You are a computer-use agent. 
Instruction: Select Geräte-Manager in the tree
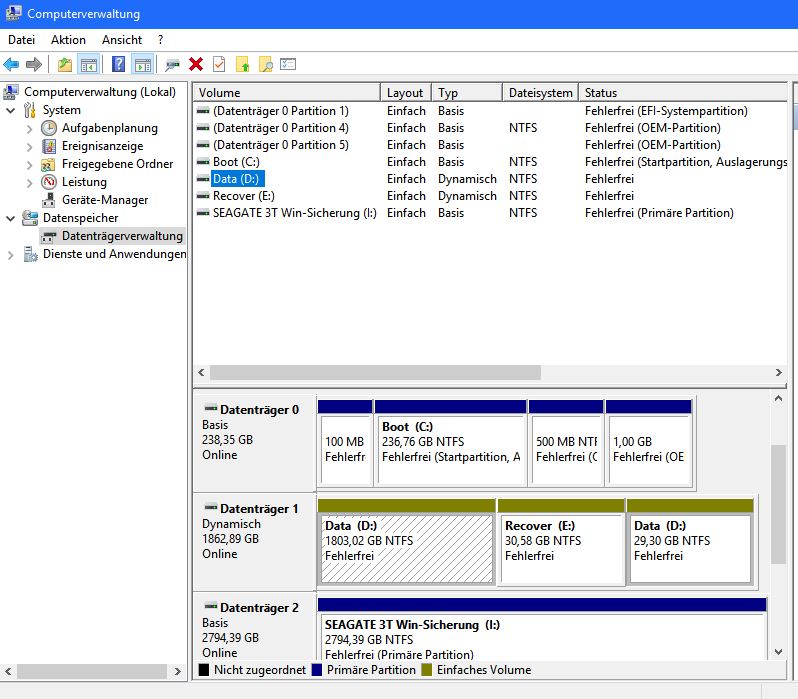(x=105, y=200)
